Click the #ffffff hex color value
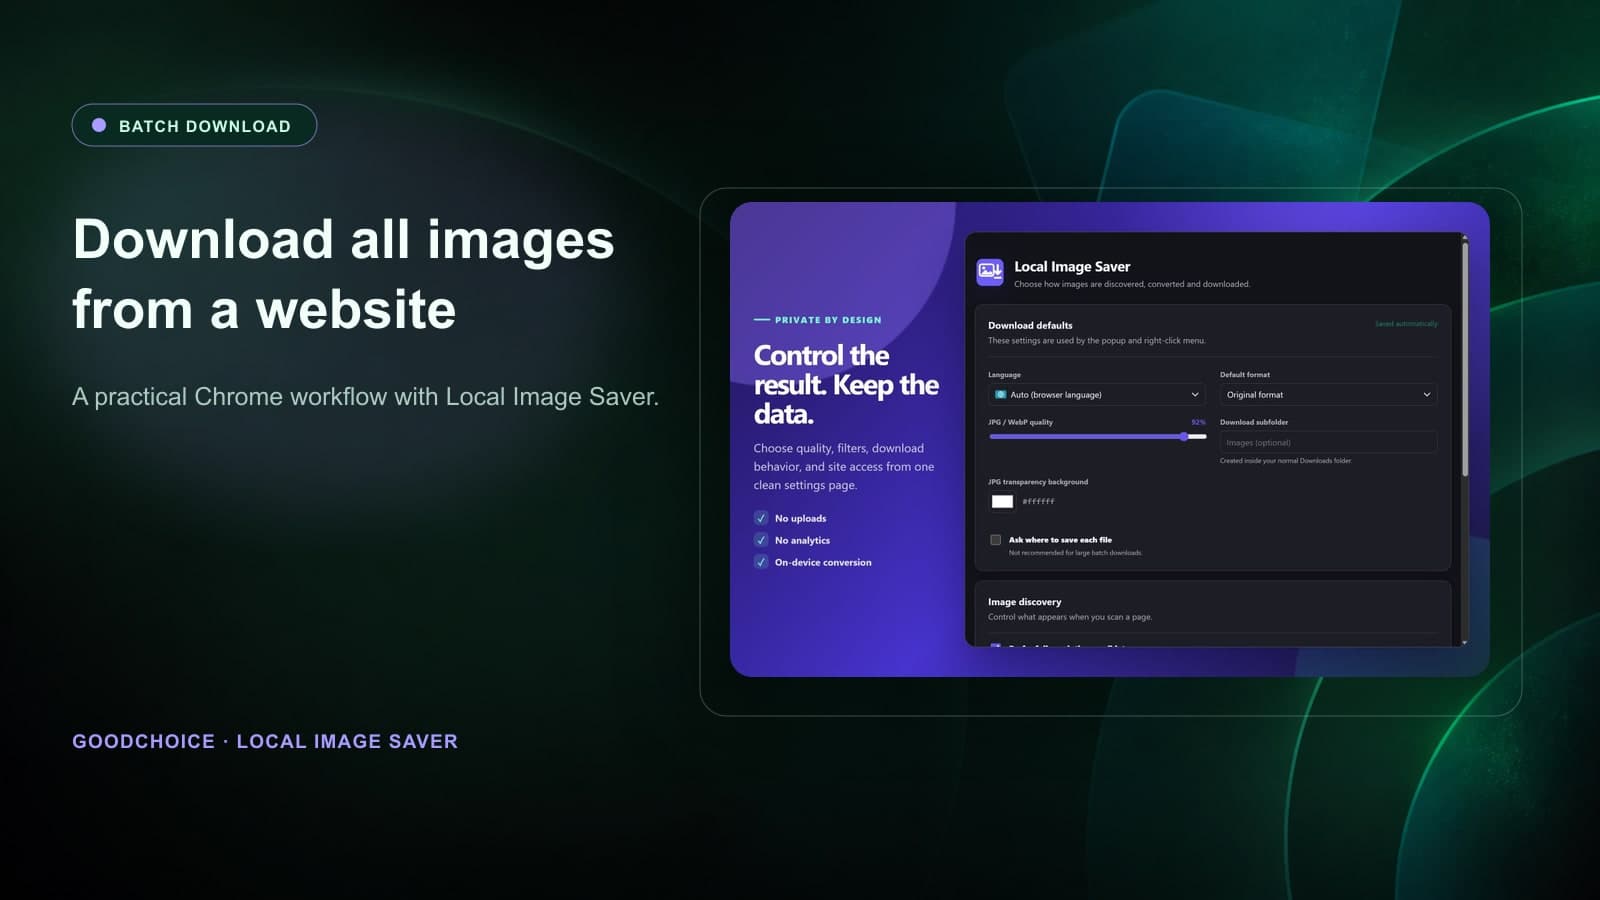This screenshot has width=1600, height=900. [x=1038, y=502]
